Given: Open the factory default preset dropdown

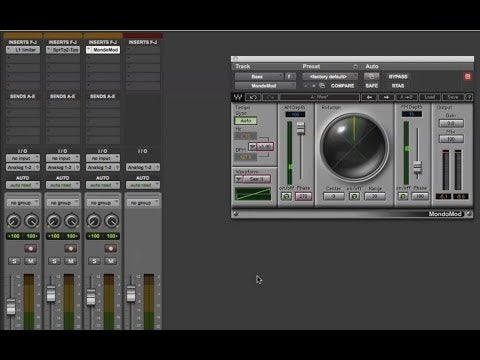Looking at the screenshot, I should (x=330, y=77).
